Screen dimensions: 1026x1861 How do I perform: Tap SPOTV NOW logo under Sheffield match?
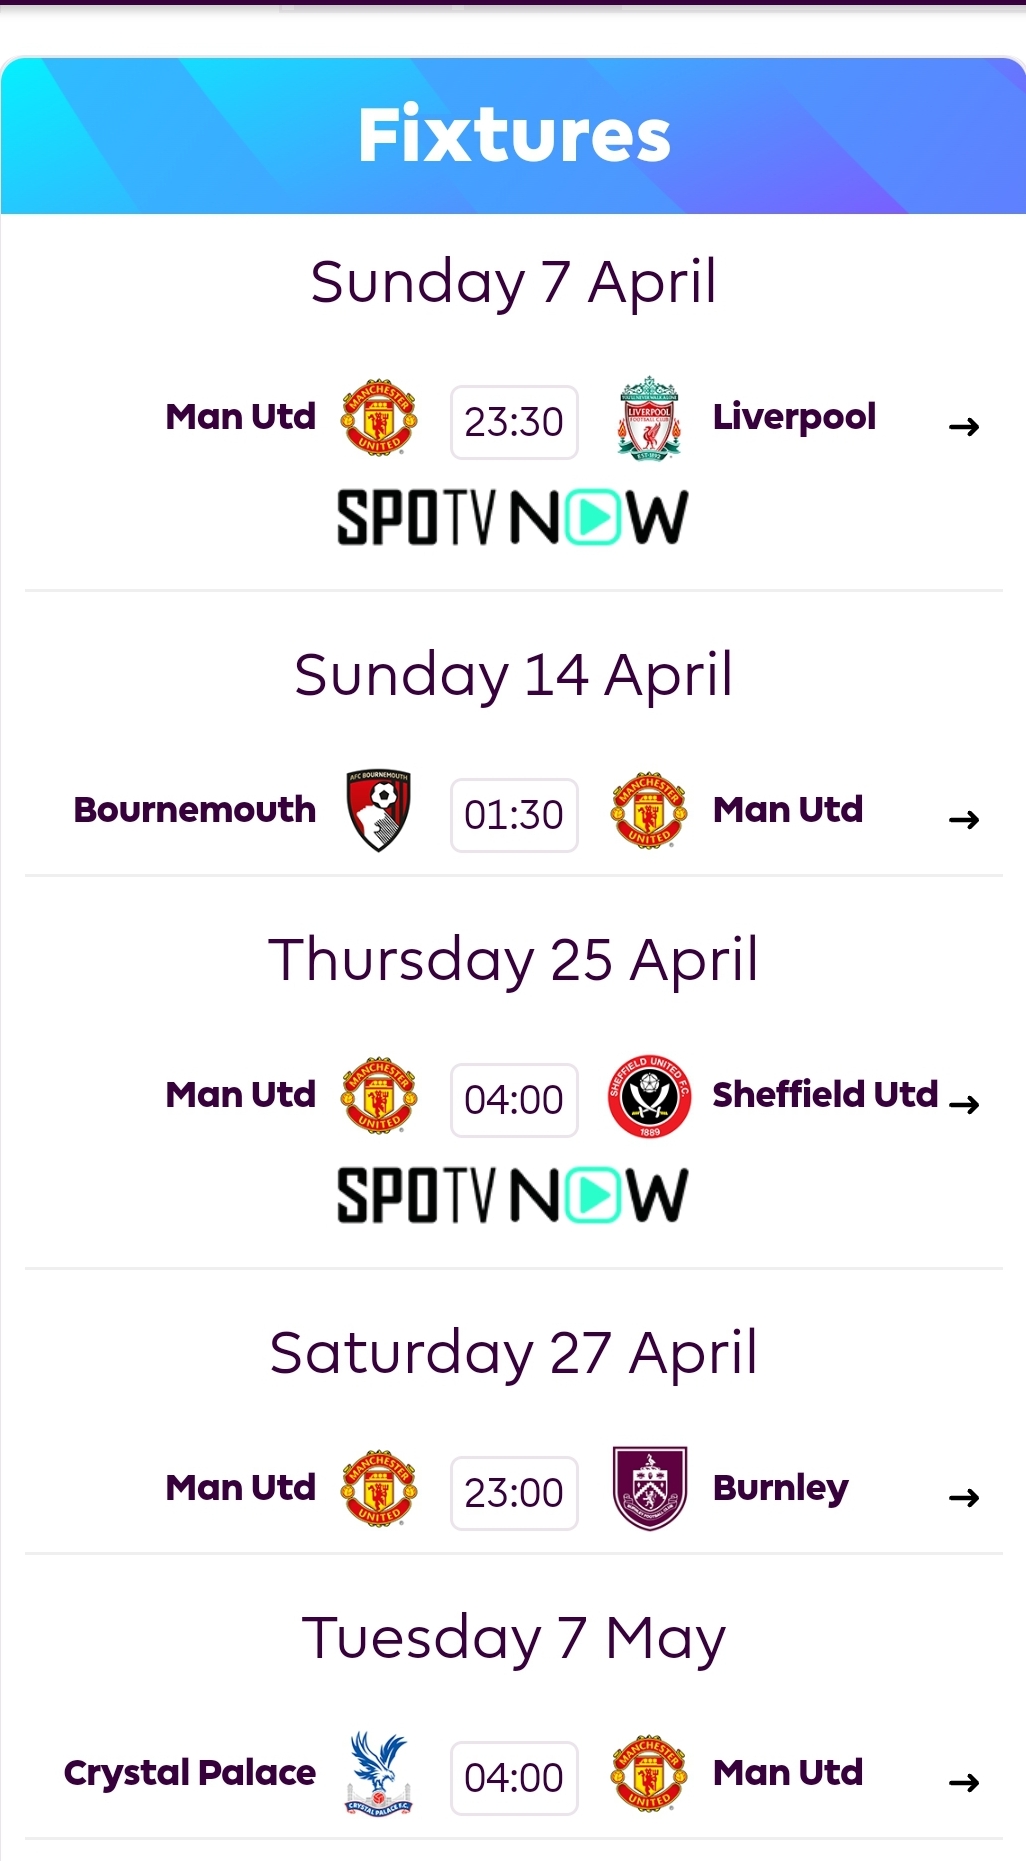click(512, 1195)
